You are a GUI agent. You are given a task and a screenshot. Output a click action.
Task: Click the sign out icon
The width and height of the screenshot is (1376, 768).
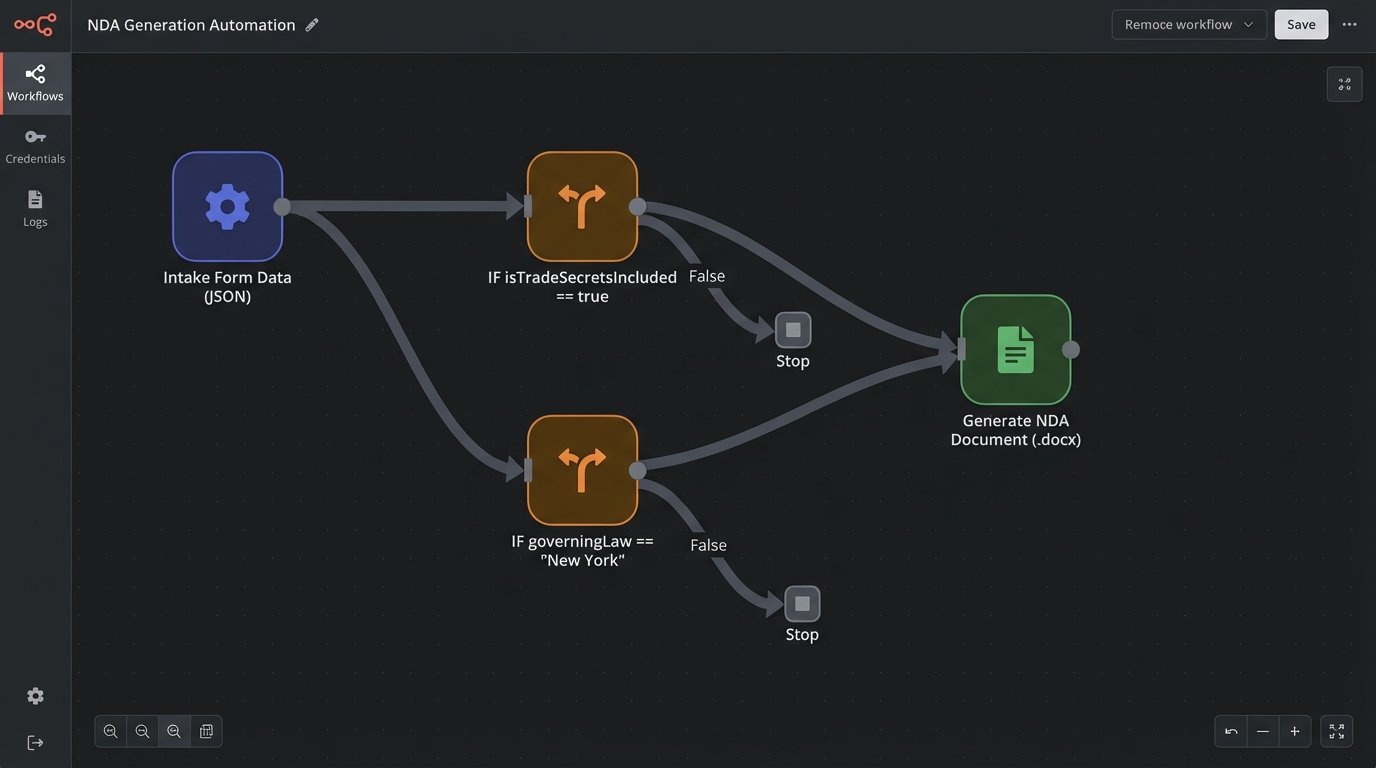(35, 742)
